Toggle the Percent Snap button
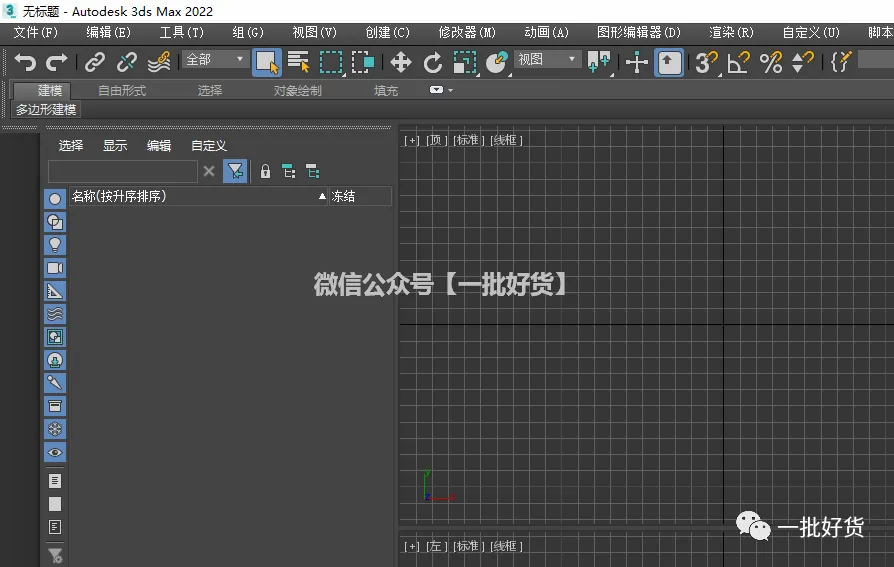894x567 pixels. click(770, 62)
